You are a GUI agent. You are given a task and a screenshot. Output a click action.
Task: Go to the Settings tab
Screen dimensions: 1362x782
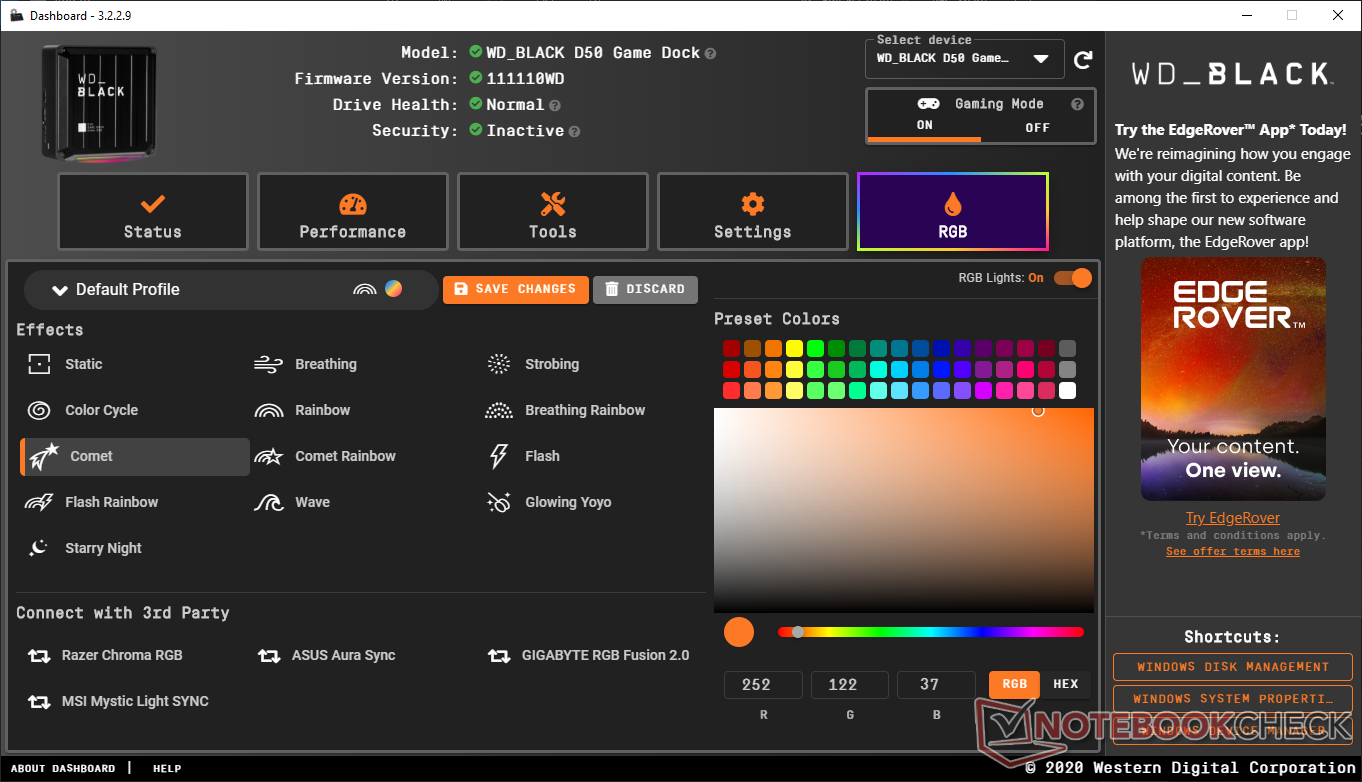(752, 211)
